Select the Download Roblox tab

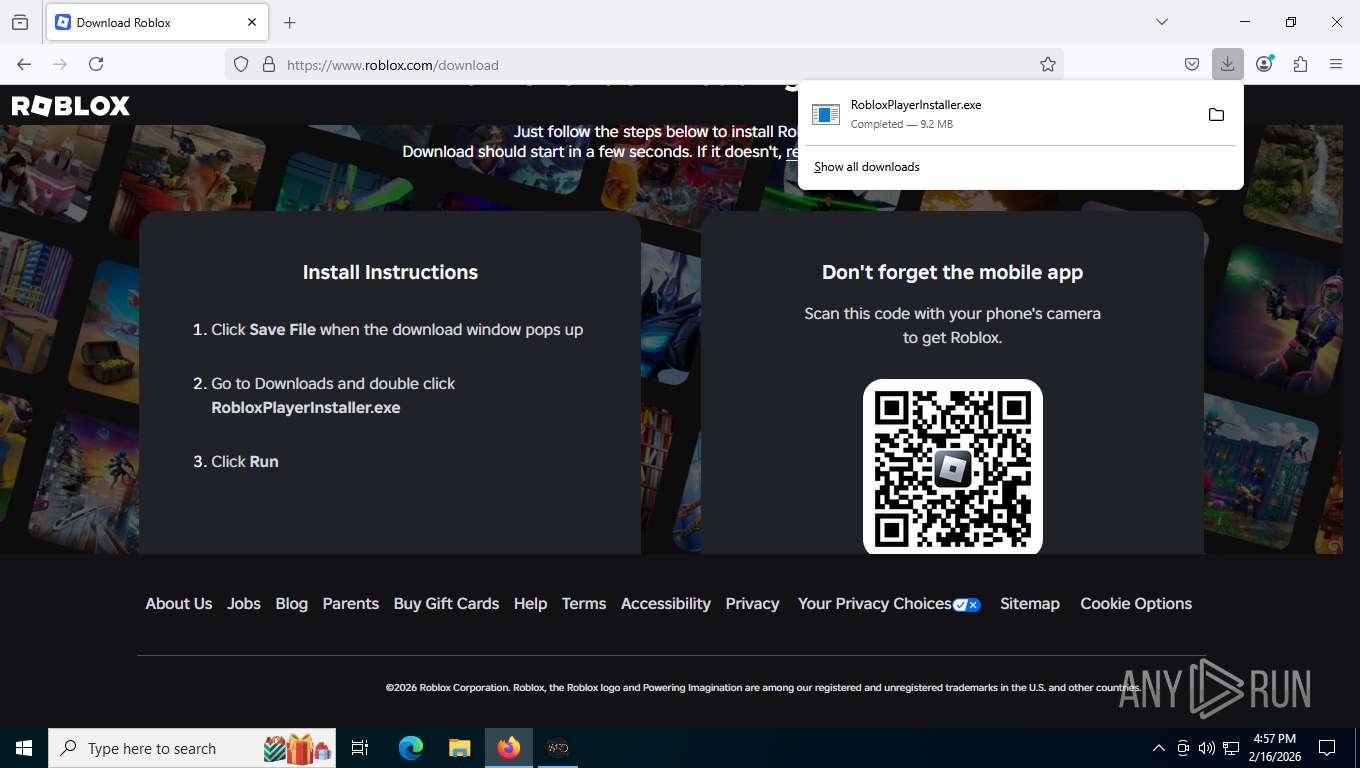point(157,22)
